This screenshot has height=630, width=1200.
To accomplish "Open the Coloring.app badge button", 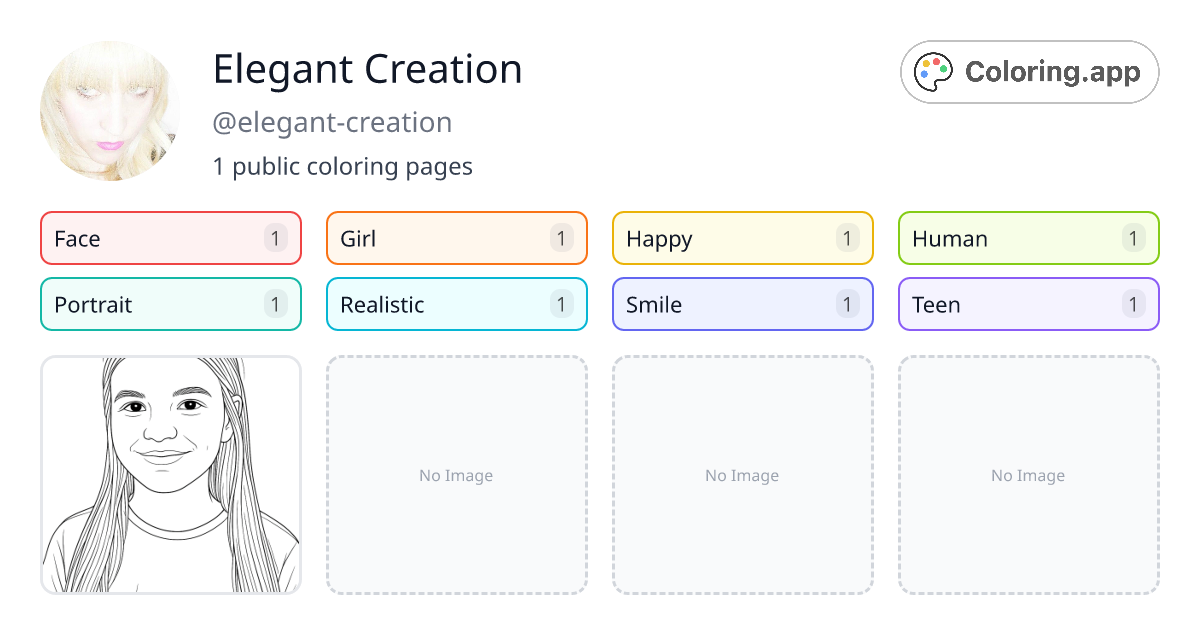I will 1030,72.
